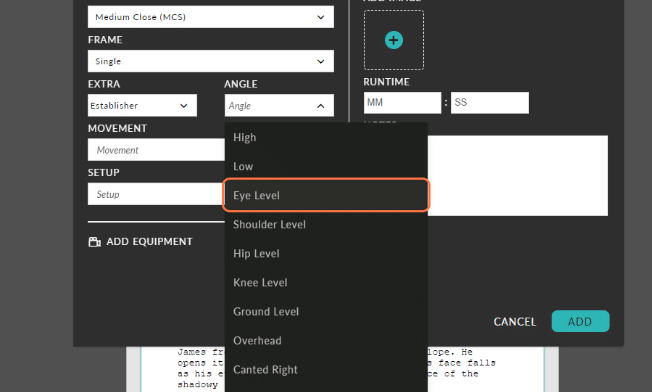
Task: Collapse the Angle dropdown via its chevron
Action: click(321, 106)
